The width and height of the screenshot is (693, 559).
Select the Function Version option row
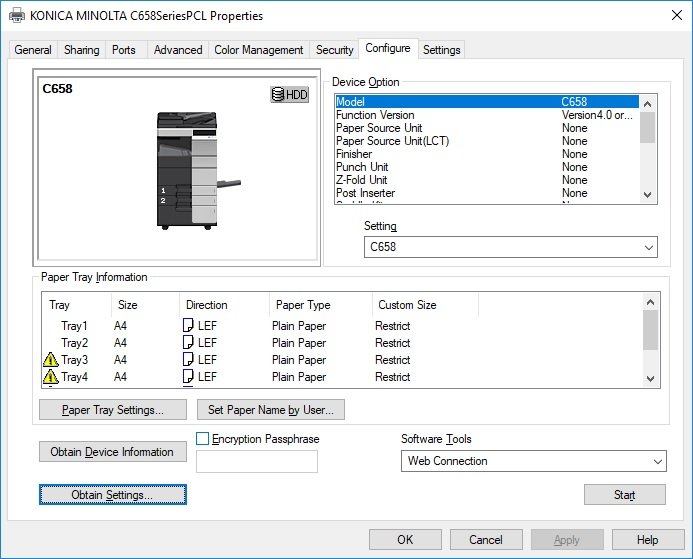(x=487, y=115)
